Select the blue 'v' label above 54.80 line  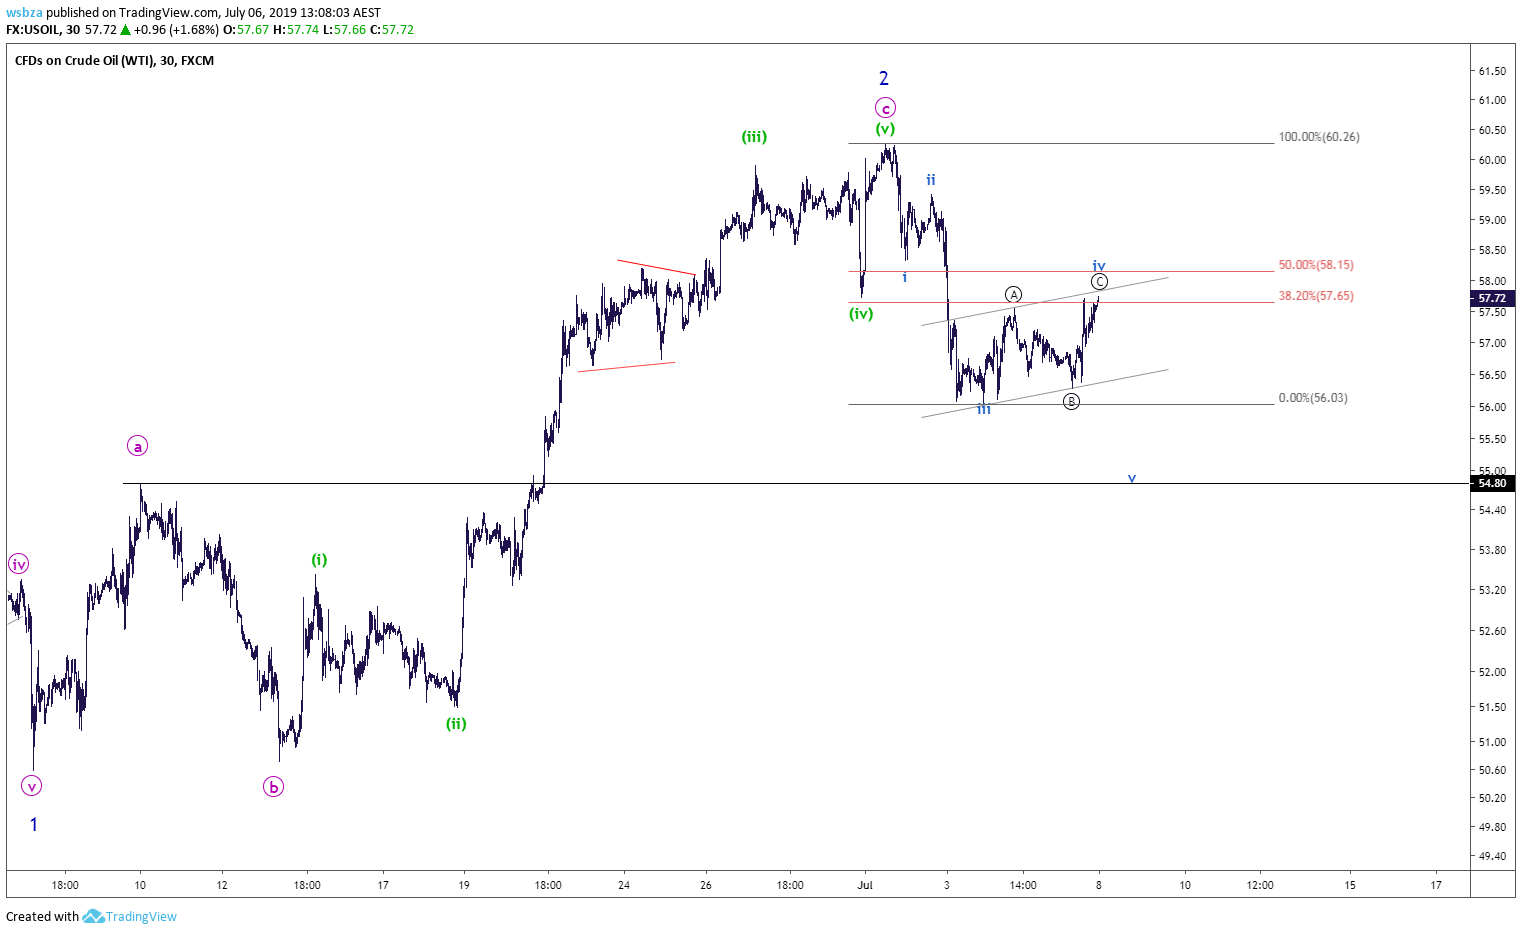(x=1132, y=479)
